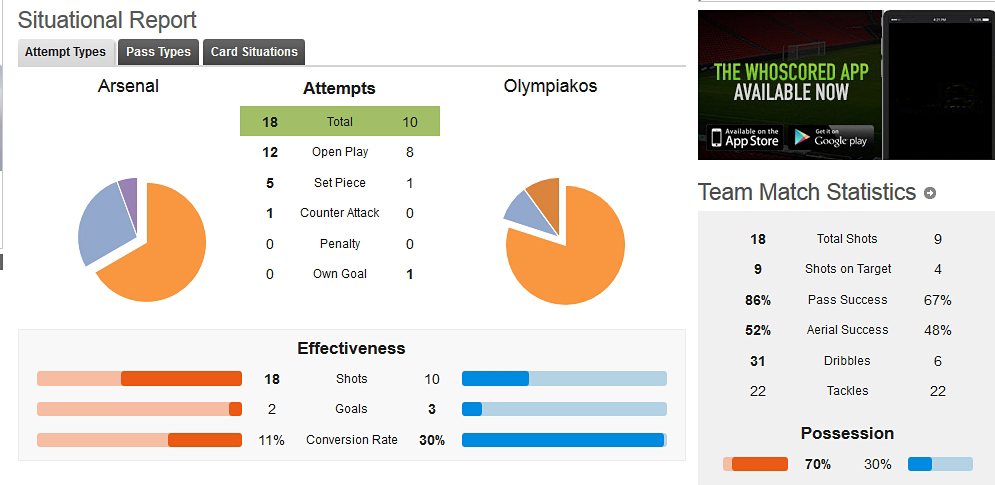Click Olympiakos' blue Possession bar
Image resolution: width=995 pixels, height=485 pixels.
coord(940,464)
